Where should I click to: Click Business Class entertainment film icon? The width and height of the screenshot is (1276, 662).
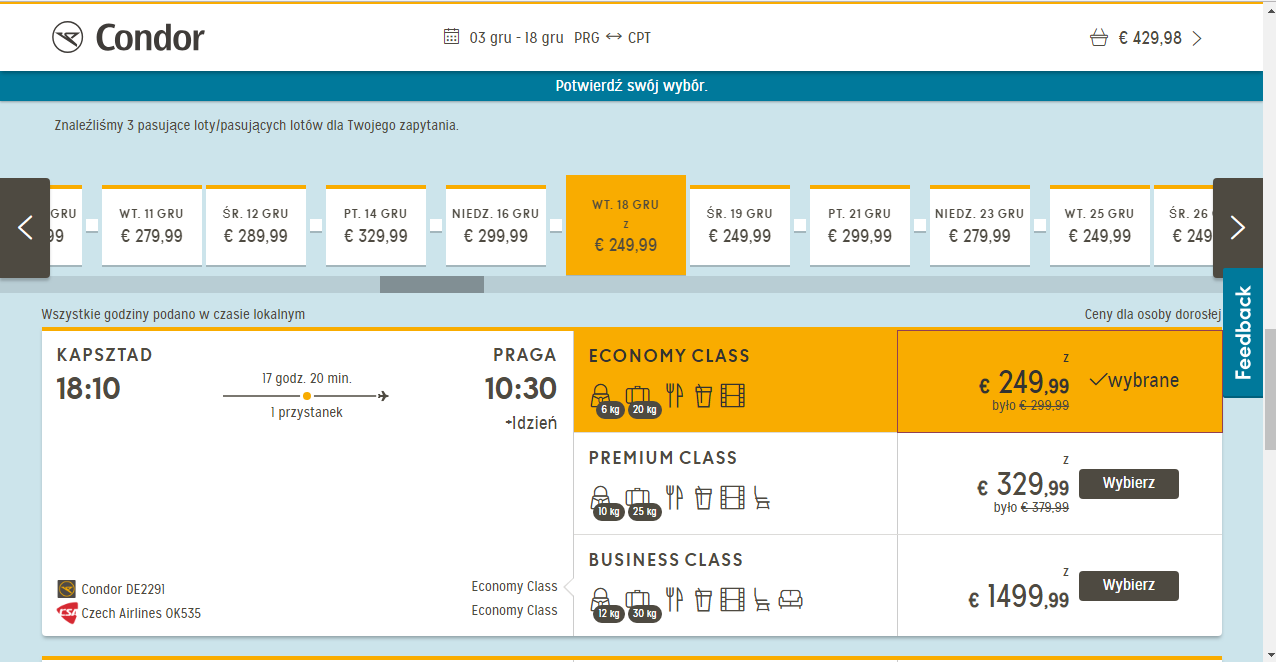point(733,599)
